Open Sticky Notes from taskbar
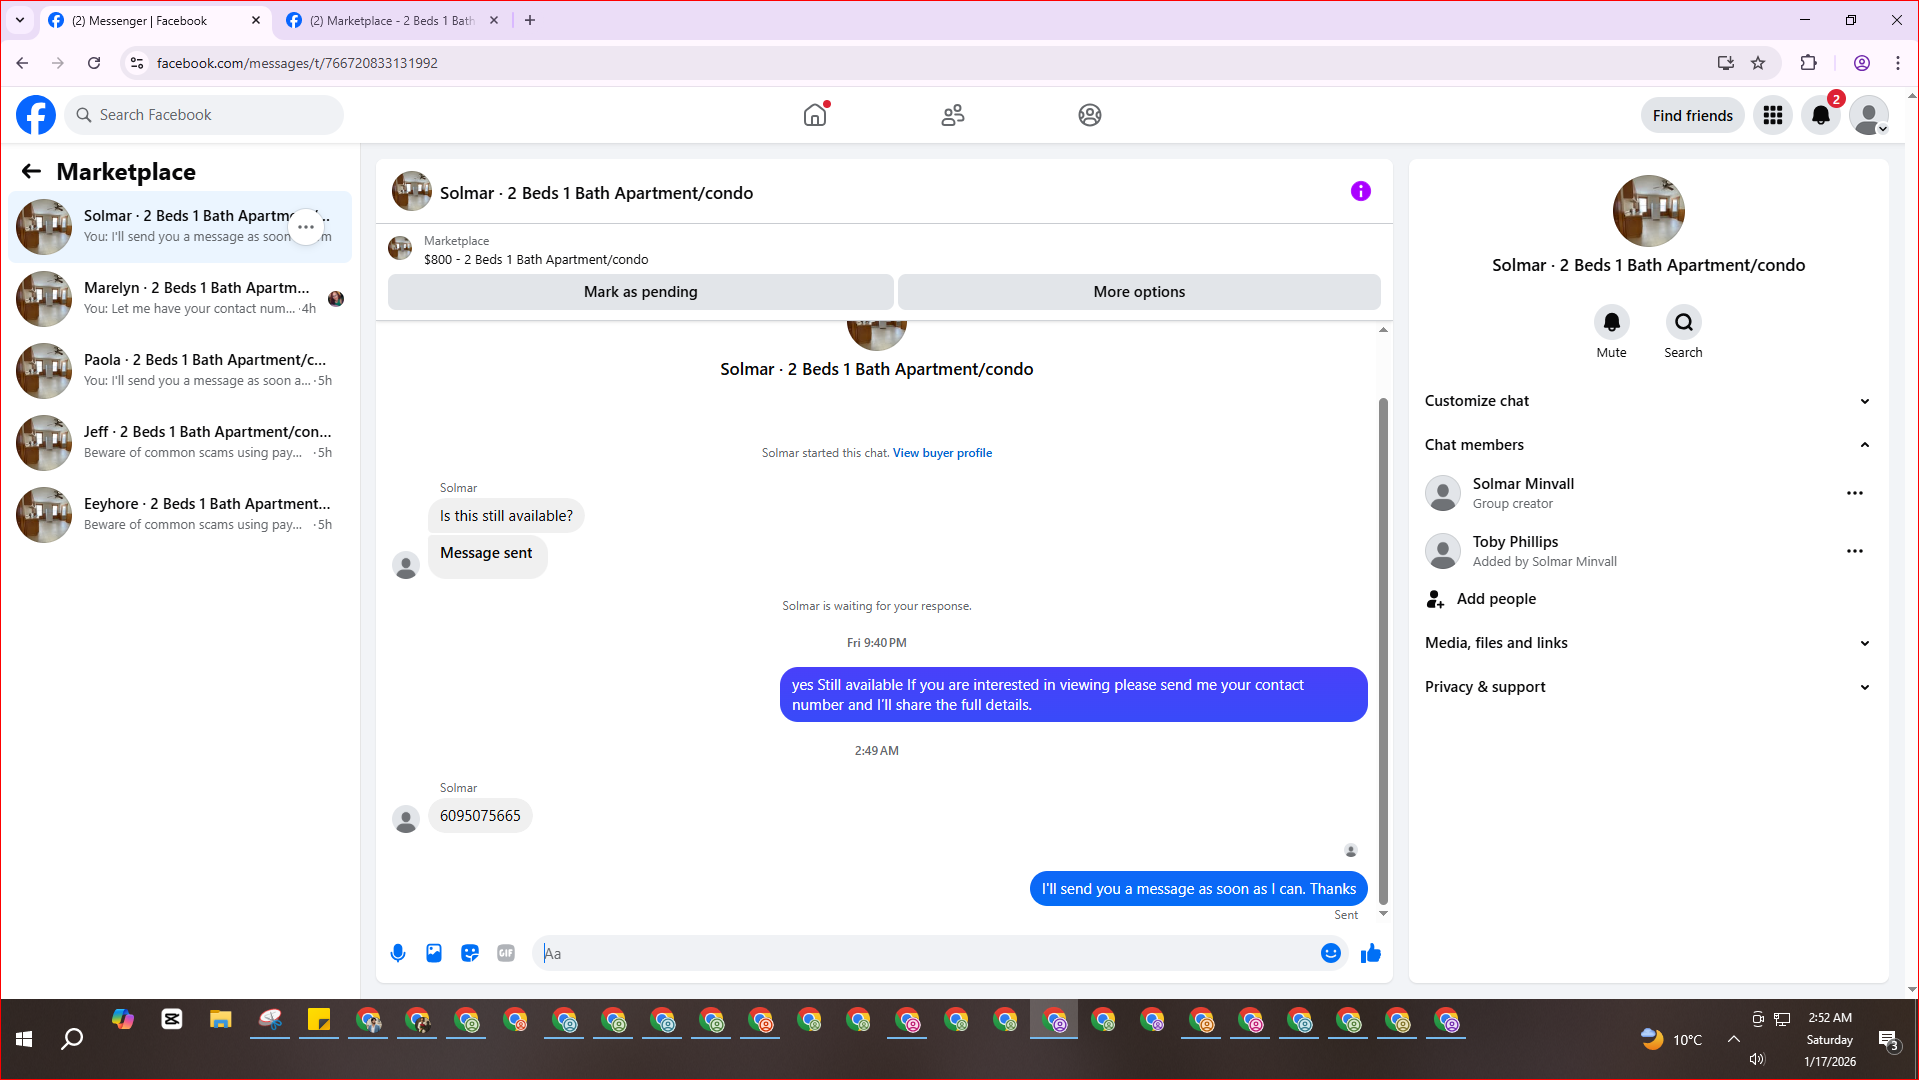Image resolution: width=1919 pixels, height=1080 pixels. coord(319,1020)
